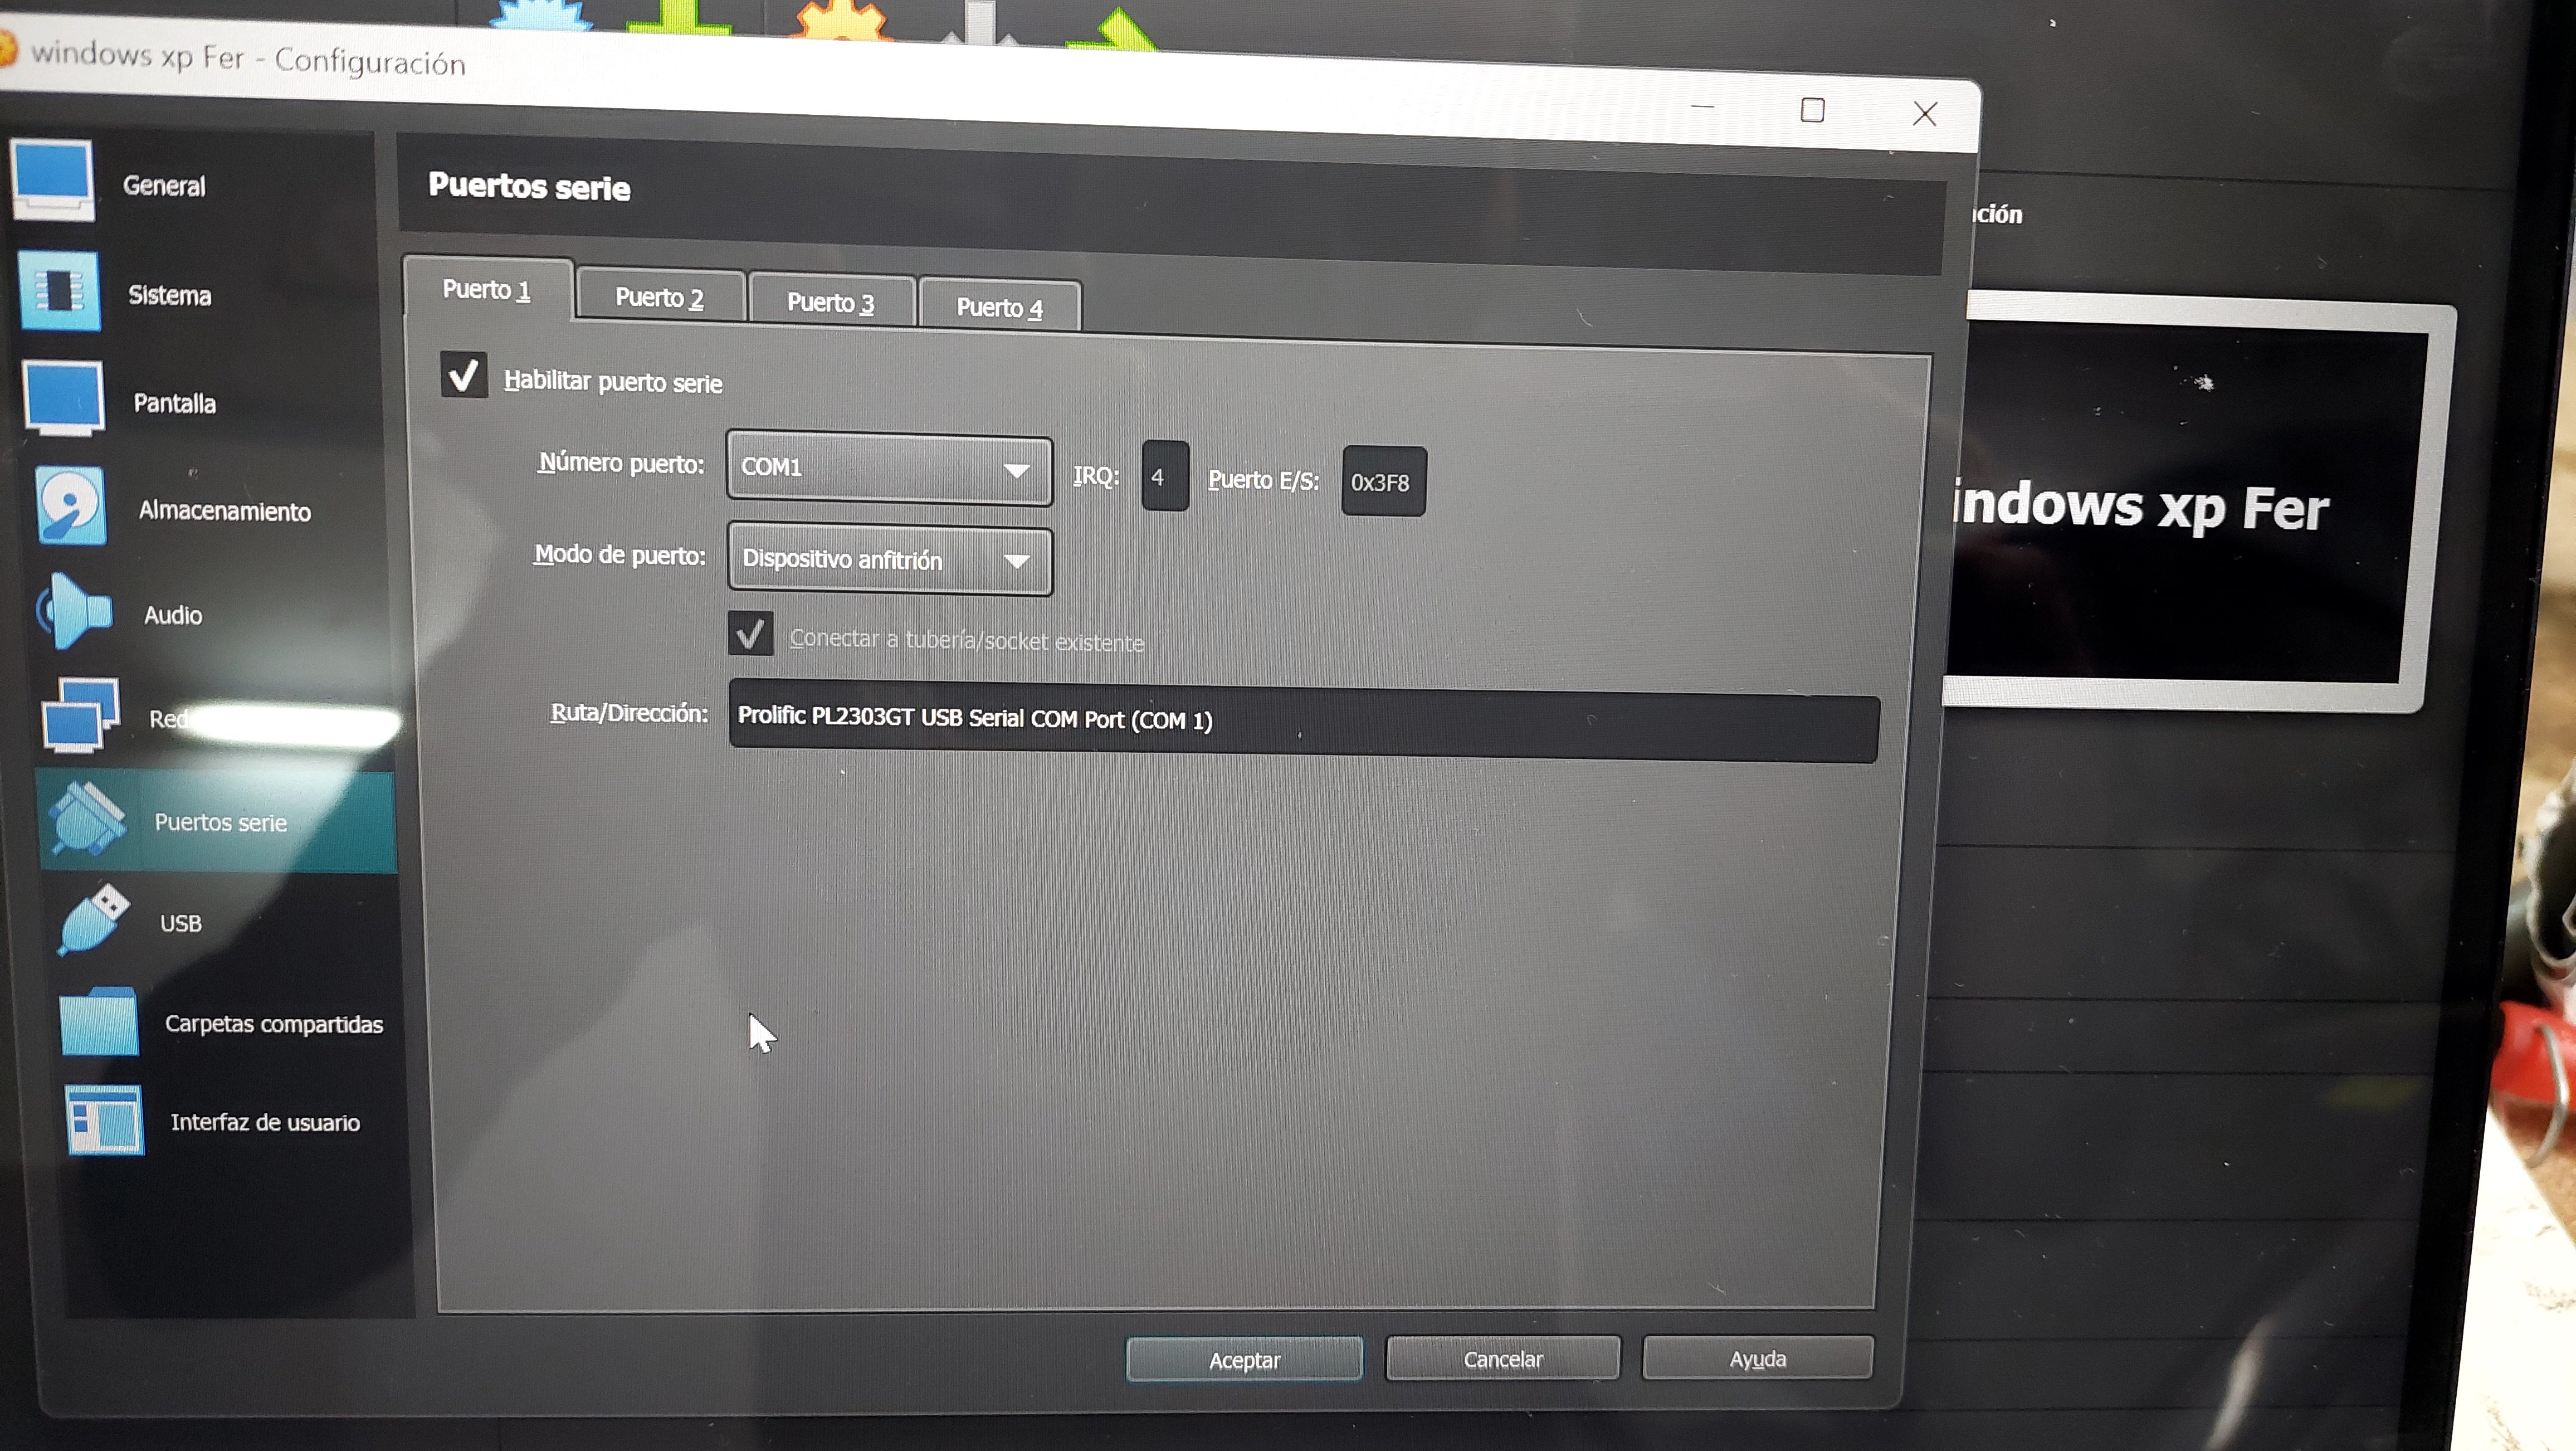Open the Sistema chip icon
2576x1451 pixels.
[x=59, y=291]
